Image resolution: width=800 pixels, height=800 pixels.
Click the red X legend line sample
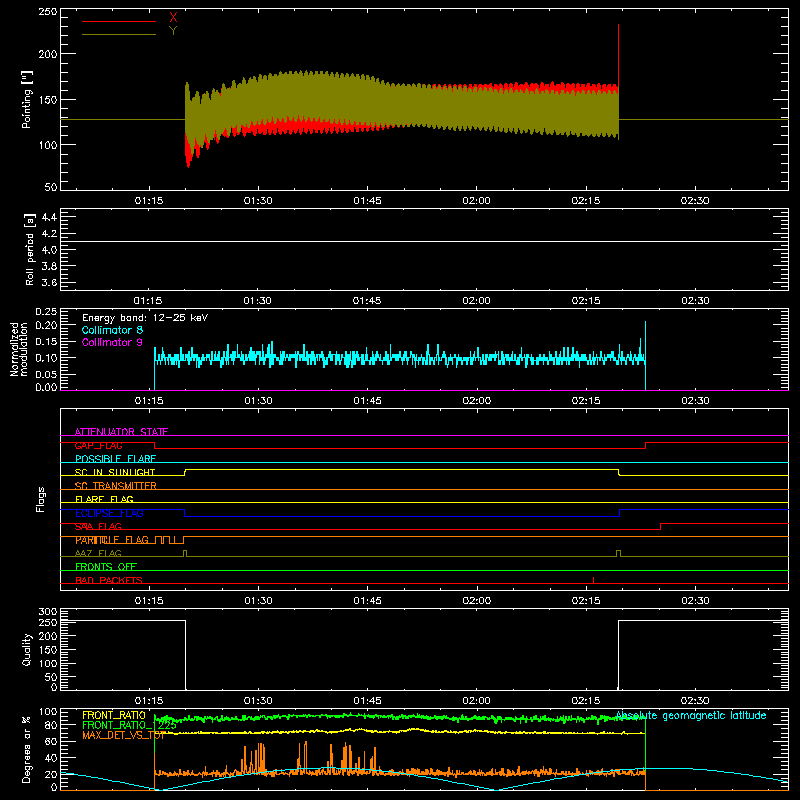pos(119,21)
